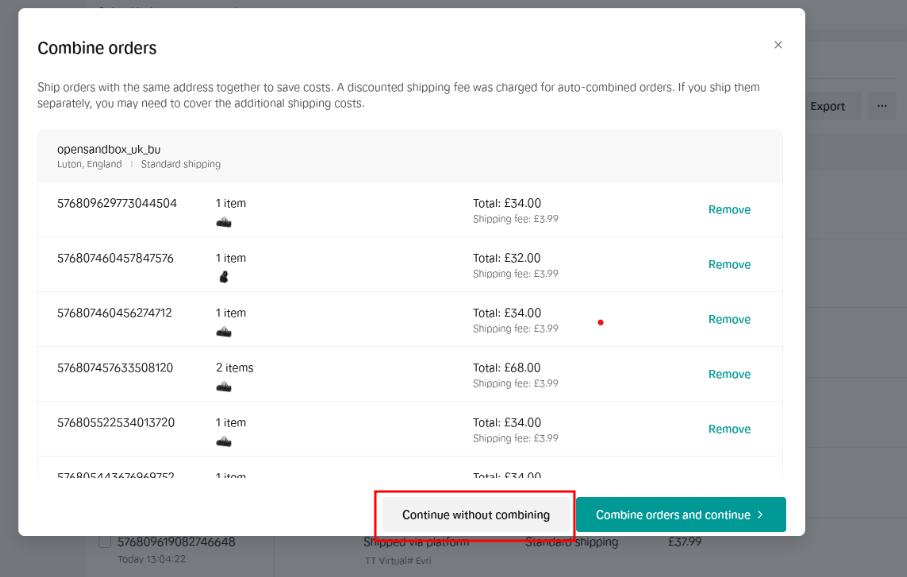Remove order 576807460456274712
Viewport: 907px width, 577px height.
pos(729,320)
